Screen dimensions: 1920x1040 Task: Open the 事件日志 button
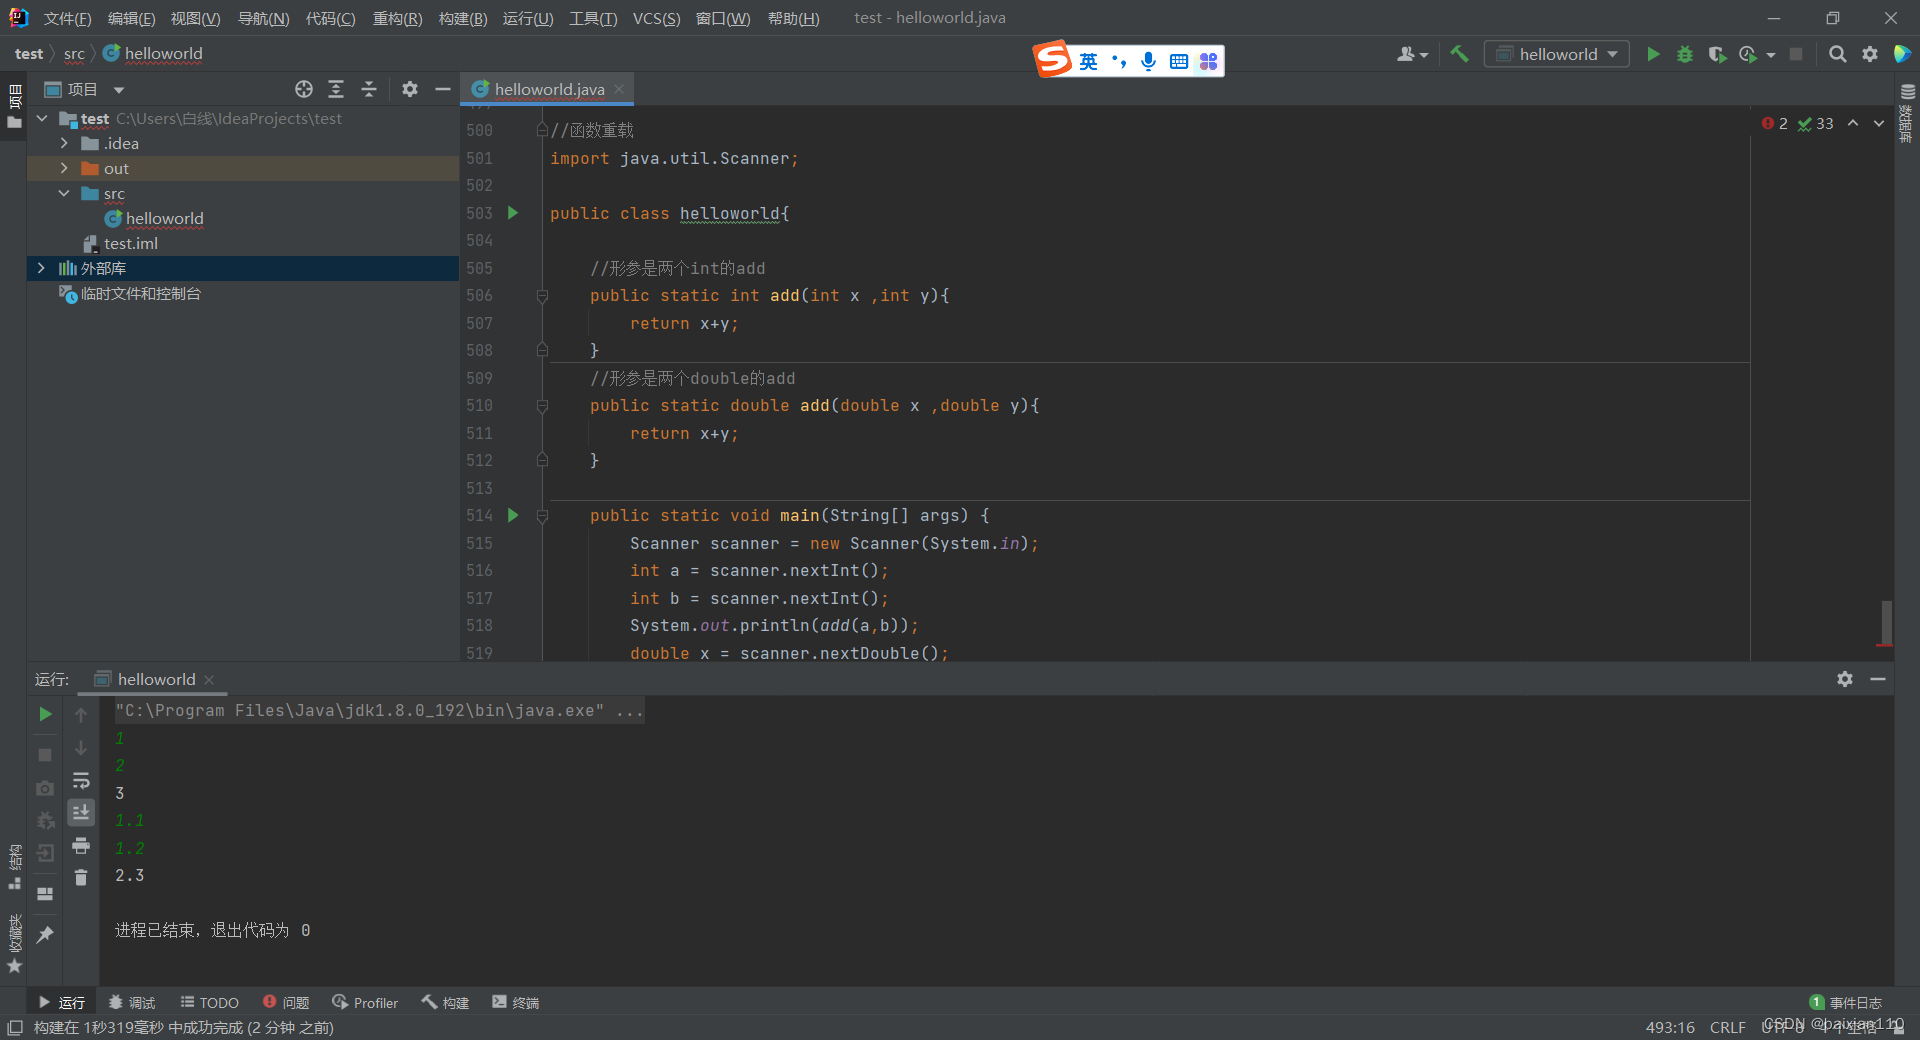1846,1002
